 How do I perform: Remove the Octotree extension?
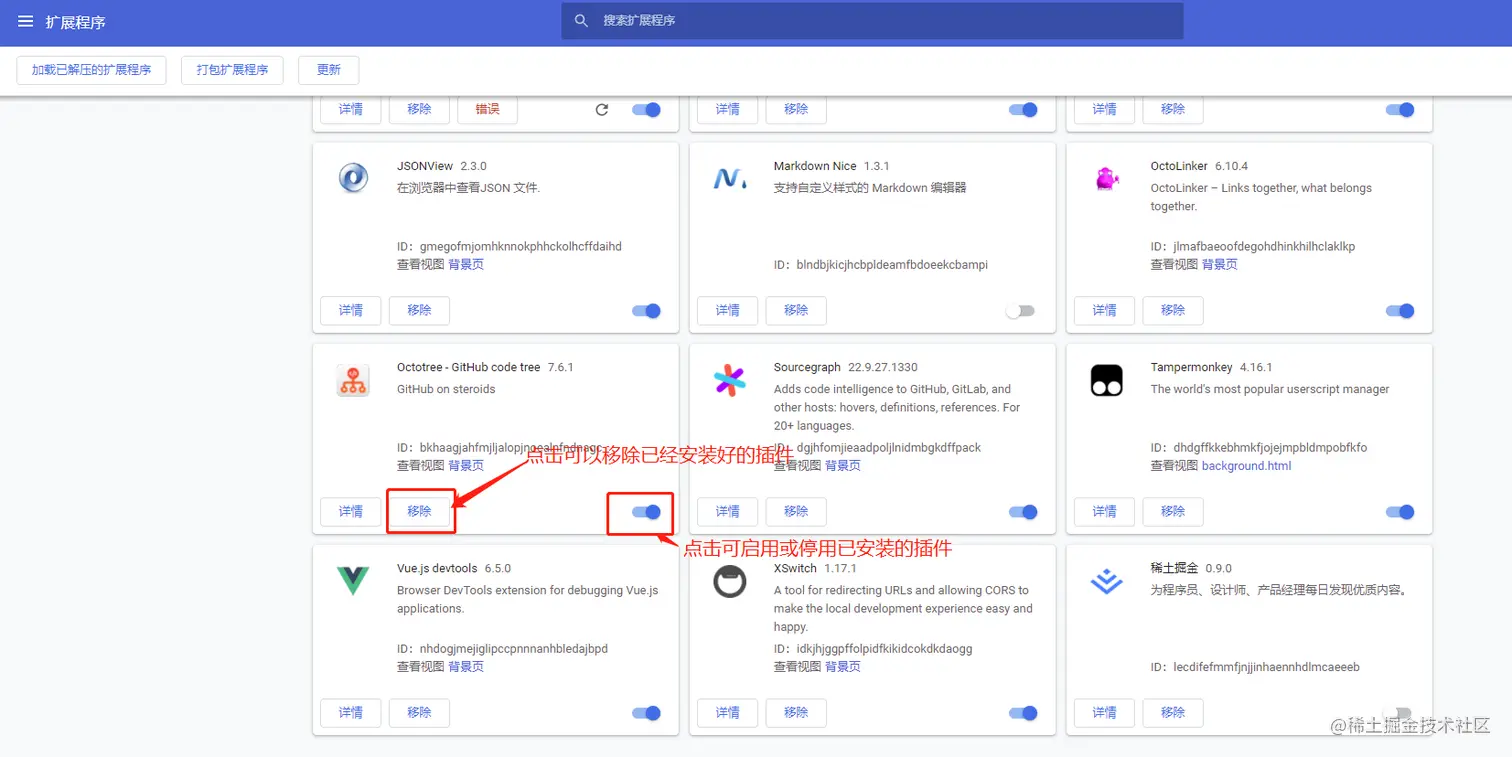pos(419,512)
